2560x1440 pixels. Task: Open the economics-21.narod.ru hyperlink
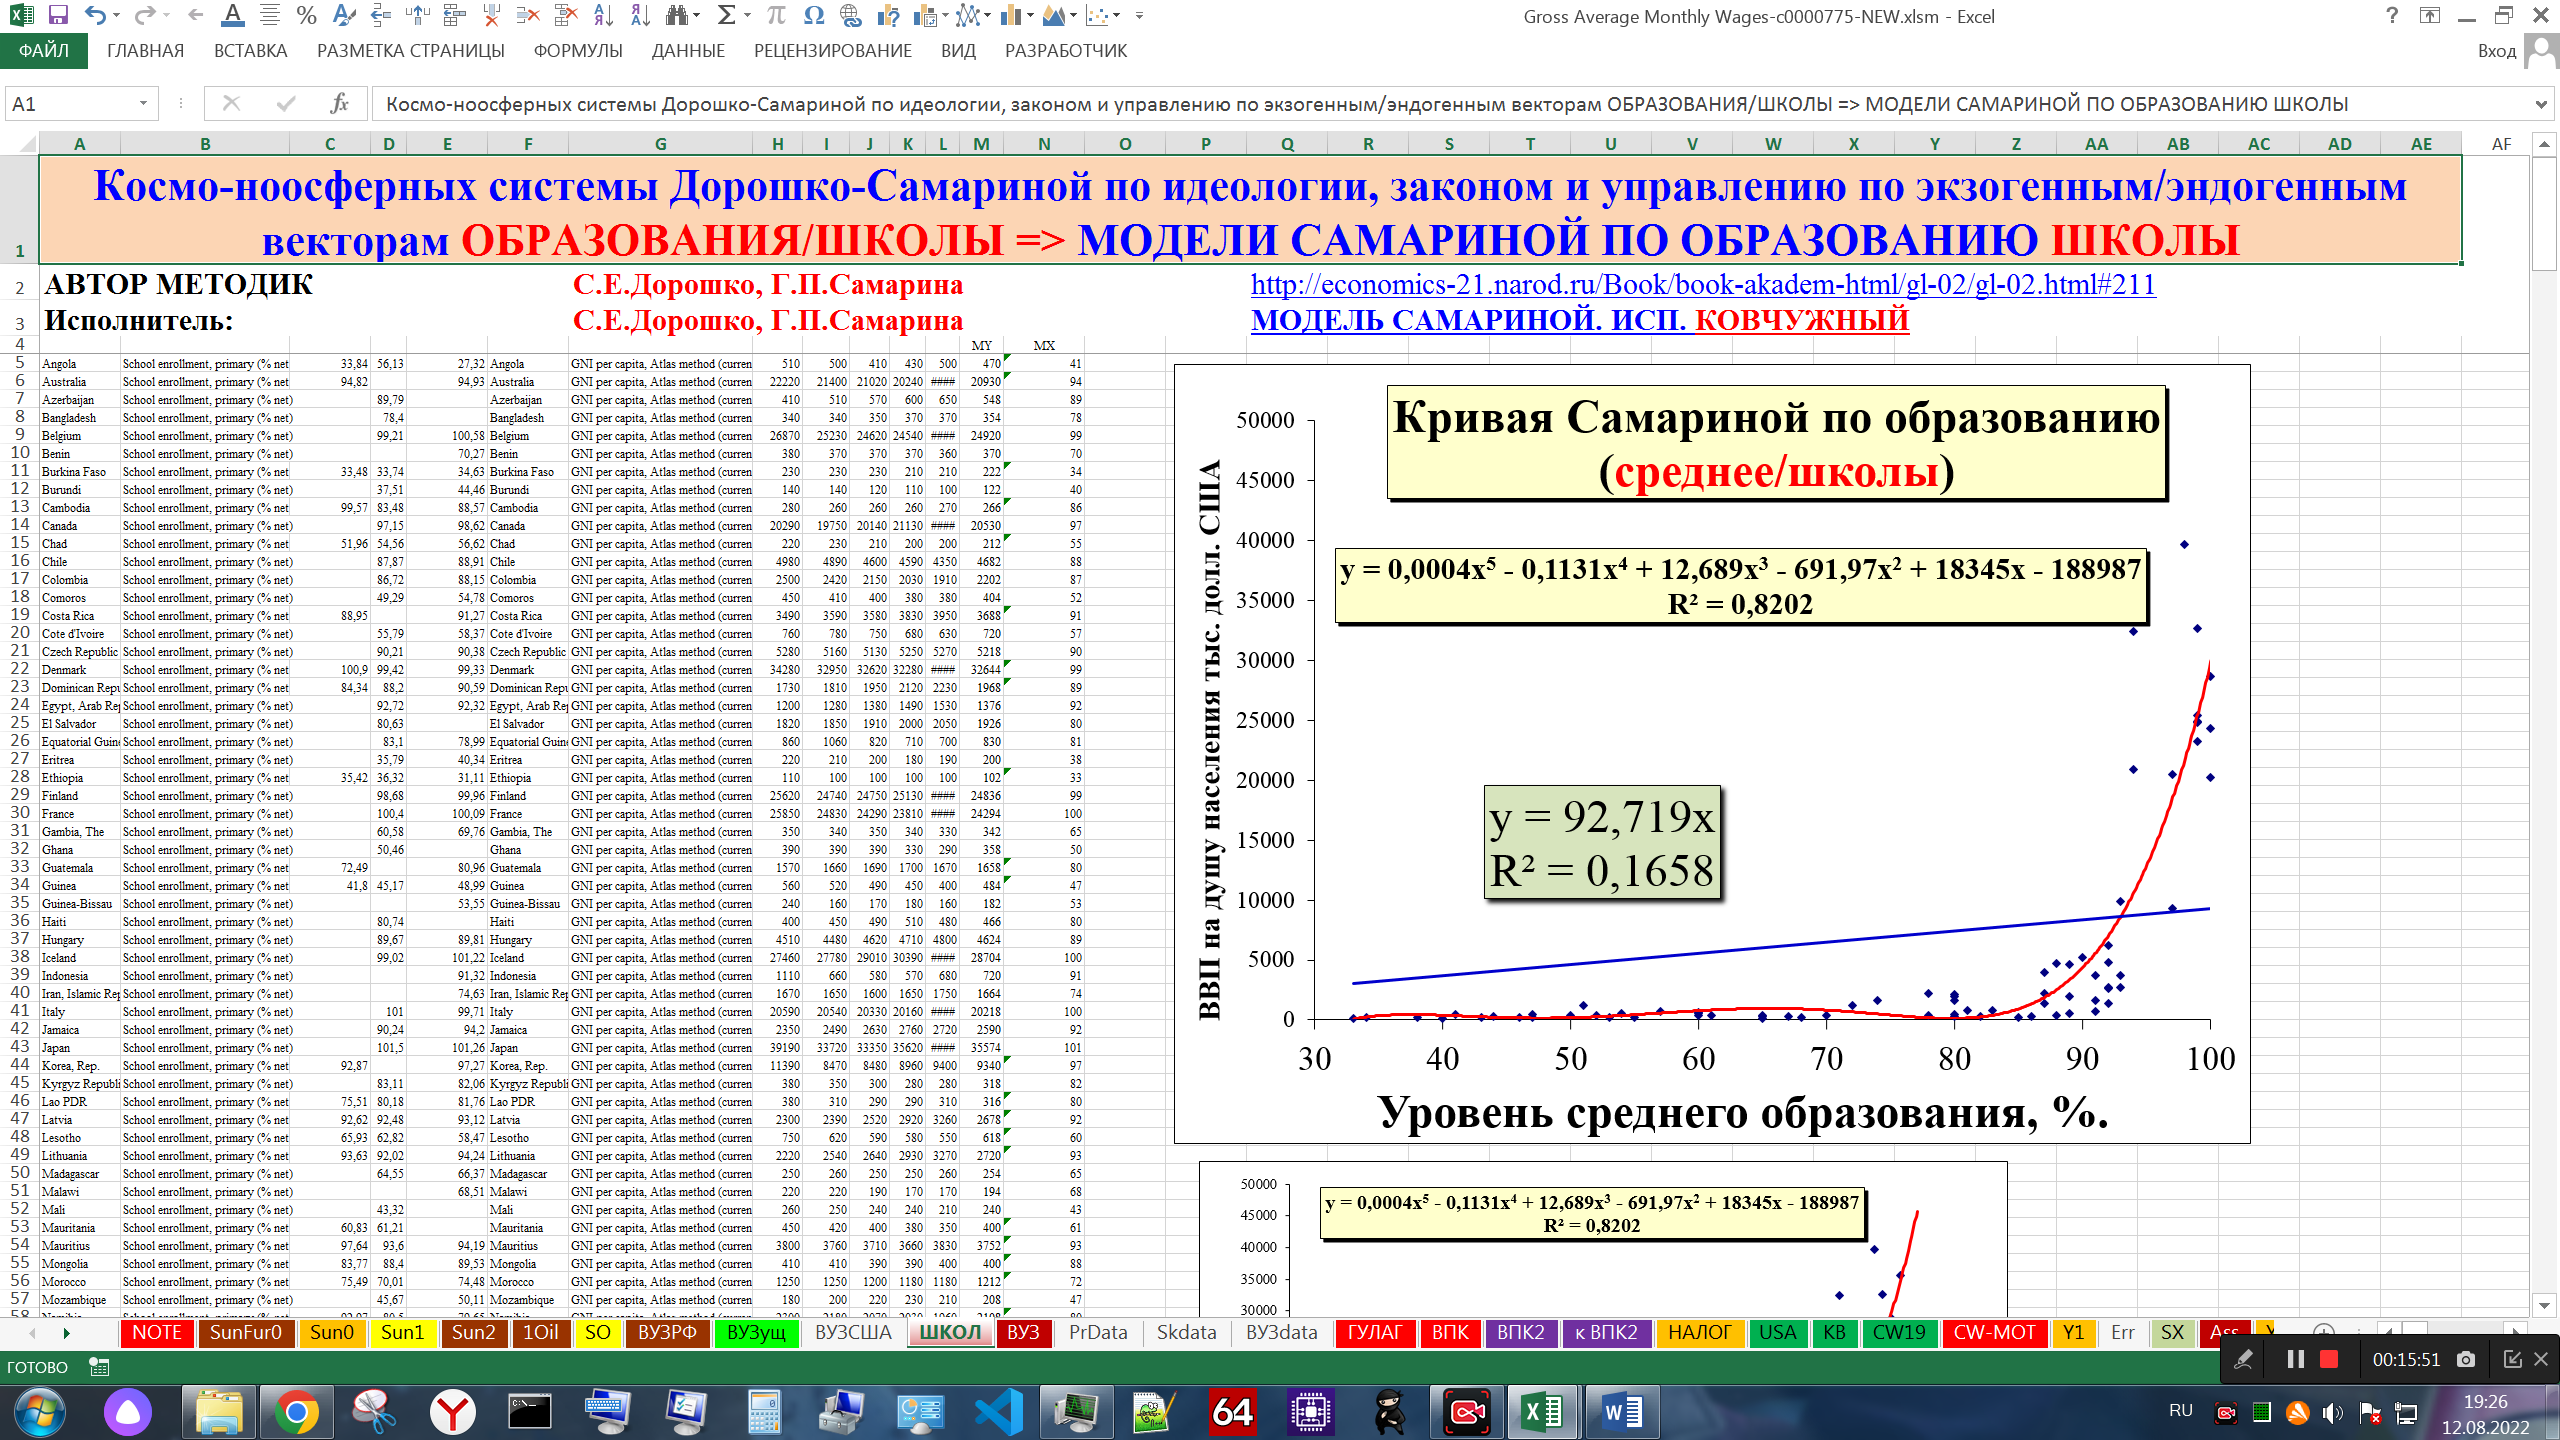(x=1702, y=285)
